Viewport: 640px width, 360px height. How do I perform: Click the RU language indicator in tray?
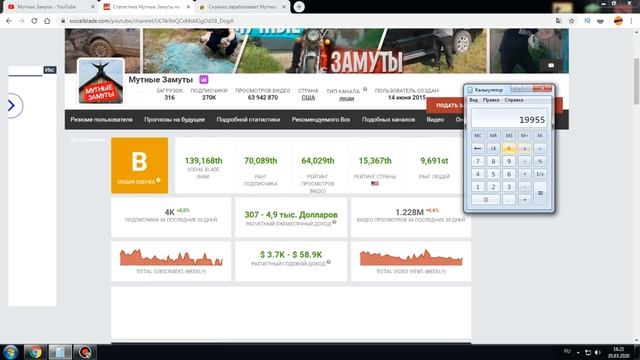(x=567, y=351)
